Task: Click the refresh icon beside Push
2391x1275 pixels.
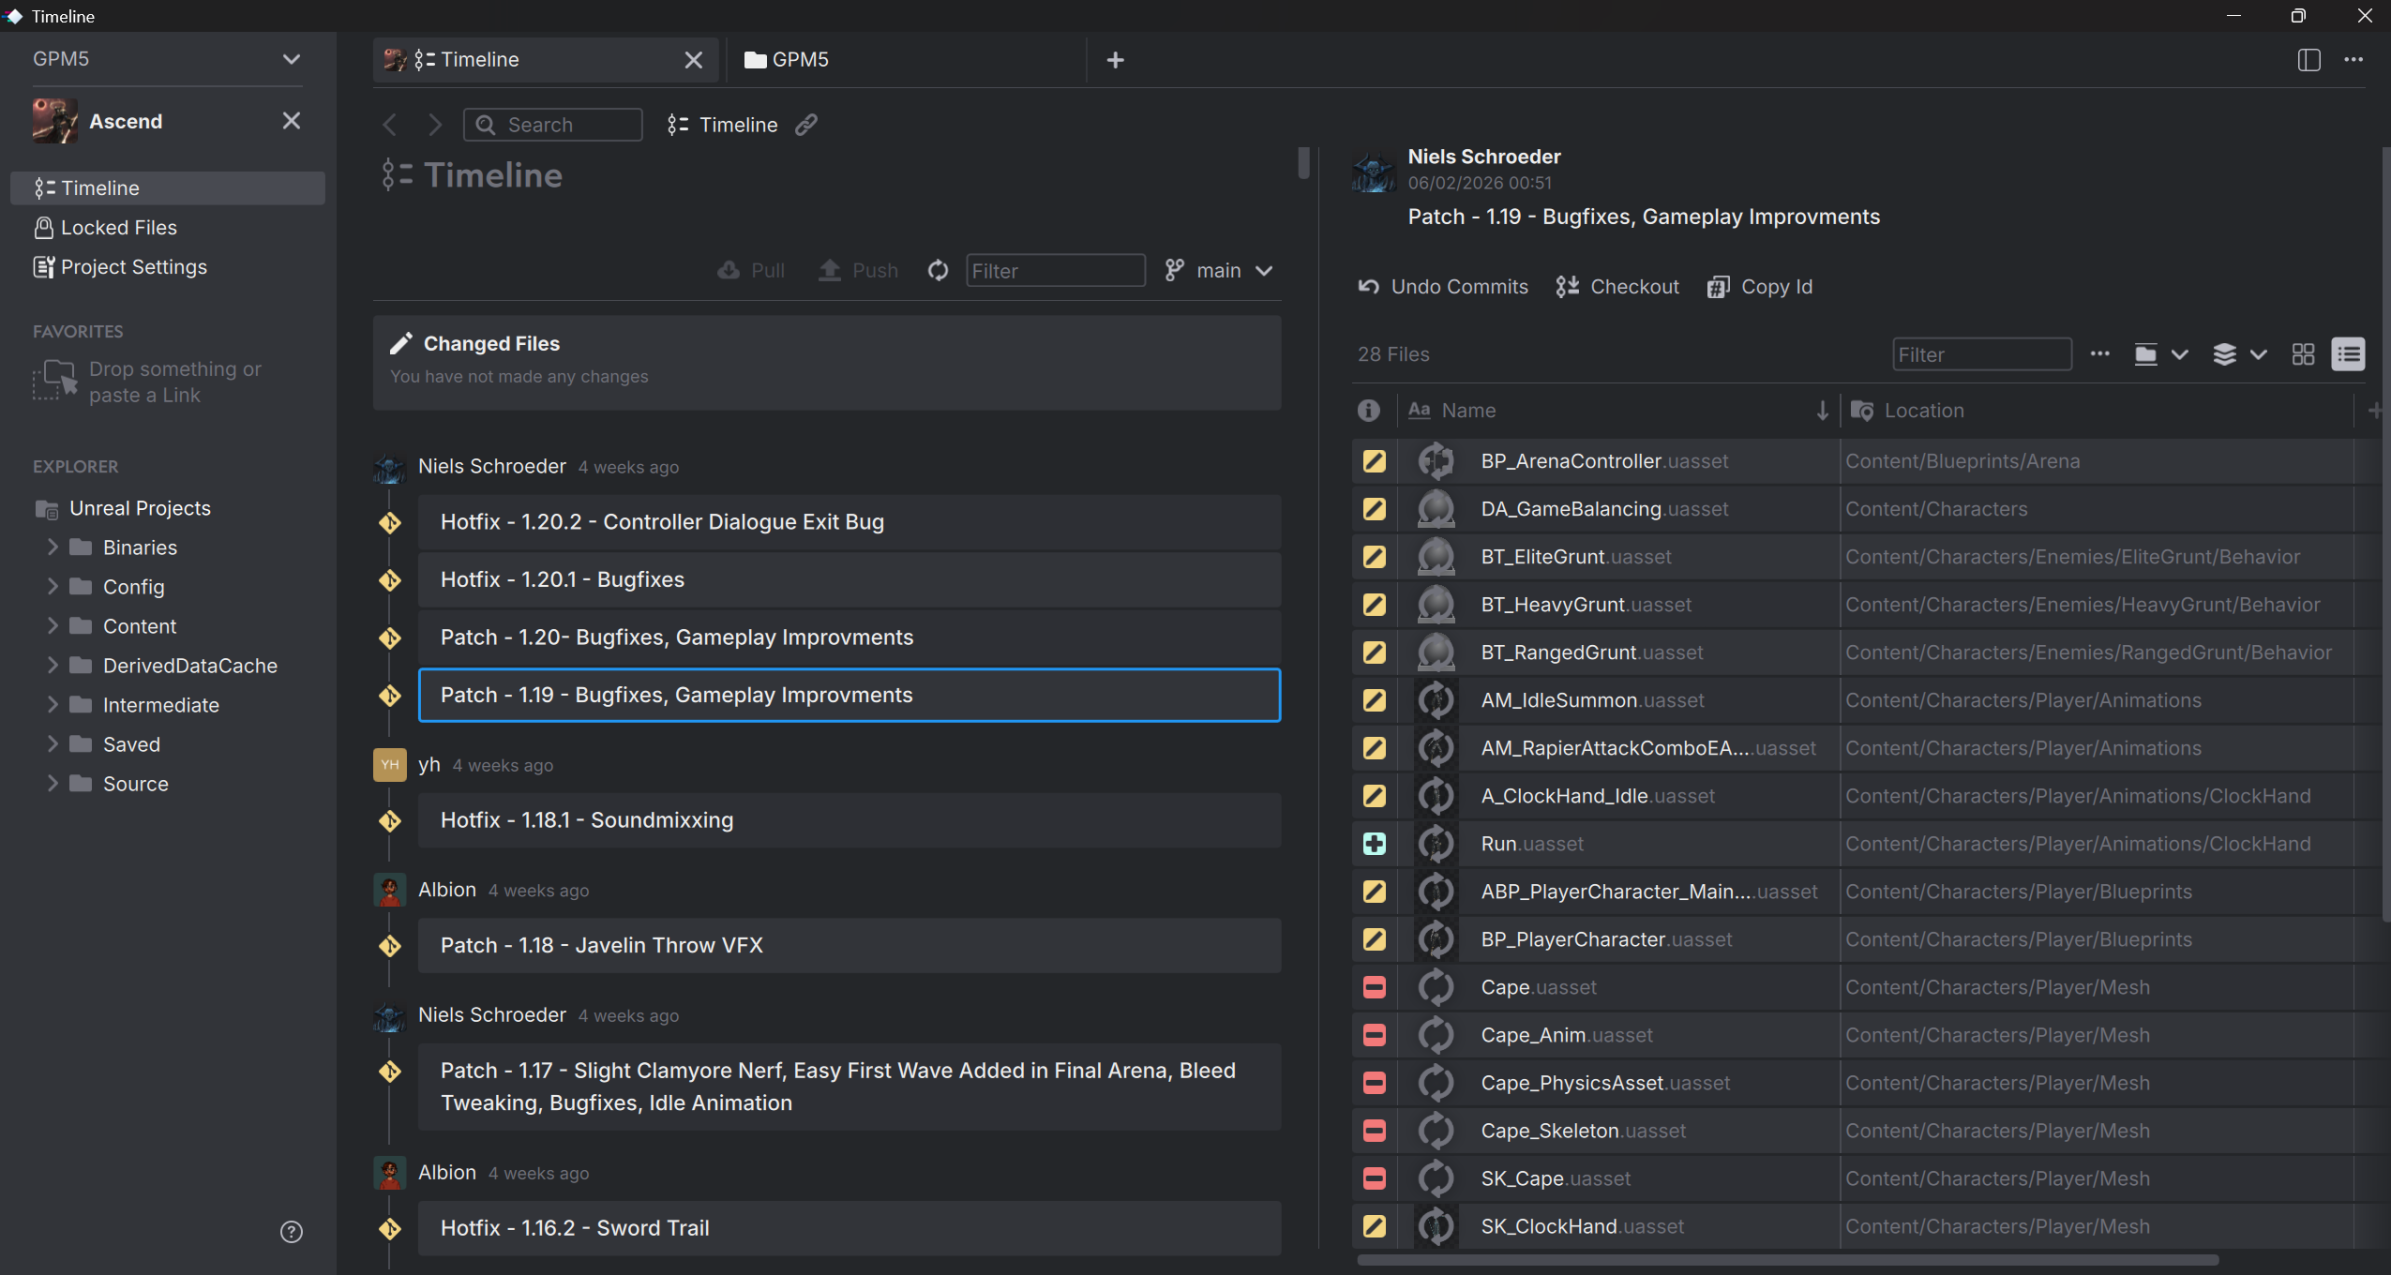Action: pos(937,270)
